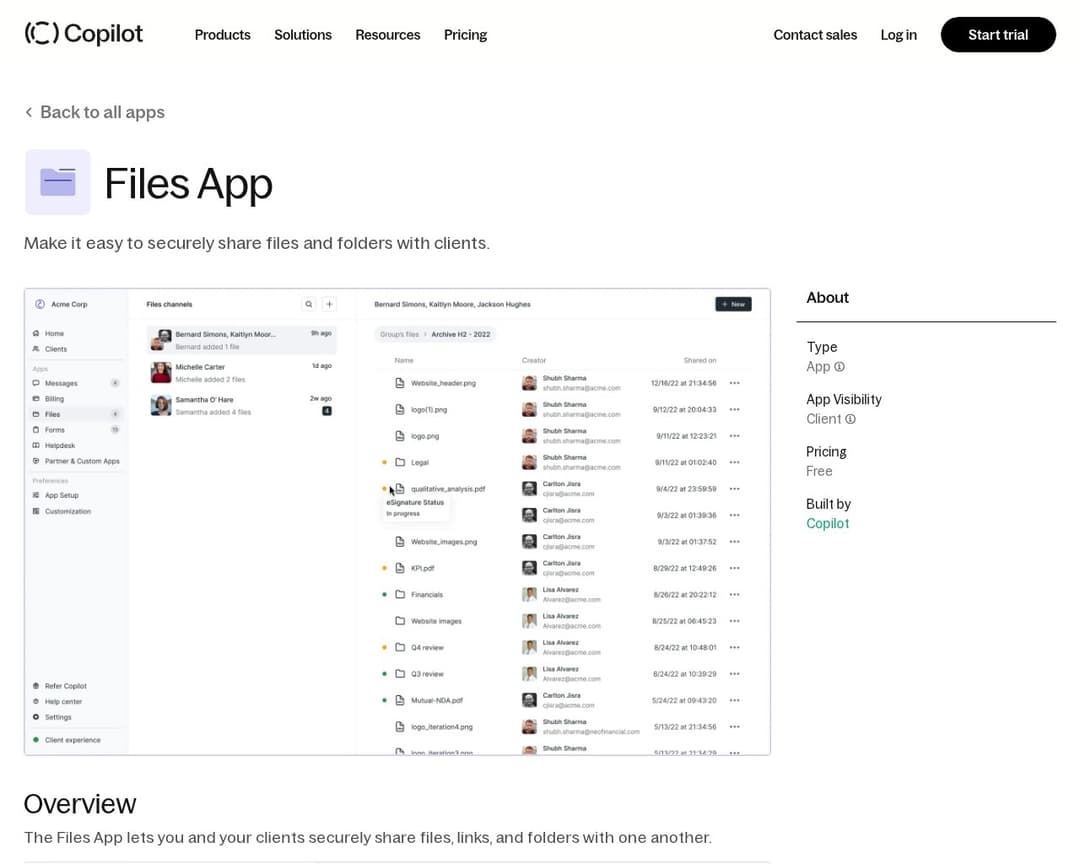The image size is (1080, 864).
Task: Click the Copilot logo in header
Action: pyautogui.click(x=84, y=34)
